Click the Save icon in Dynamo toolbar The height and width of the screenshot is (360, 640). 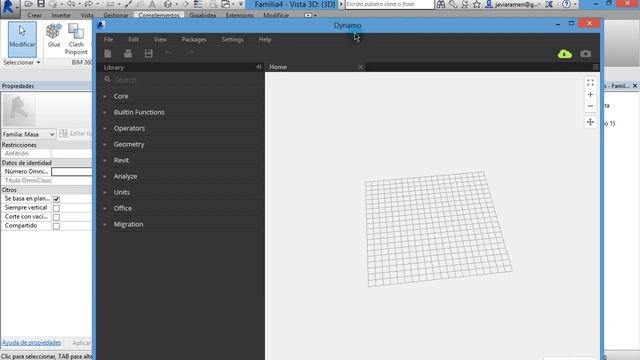pyautogui.click(x=149, y=53)
